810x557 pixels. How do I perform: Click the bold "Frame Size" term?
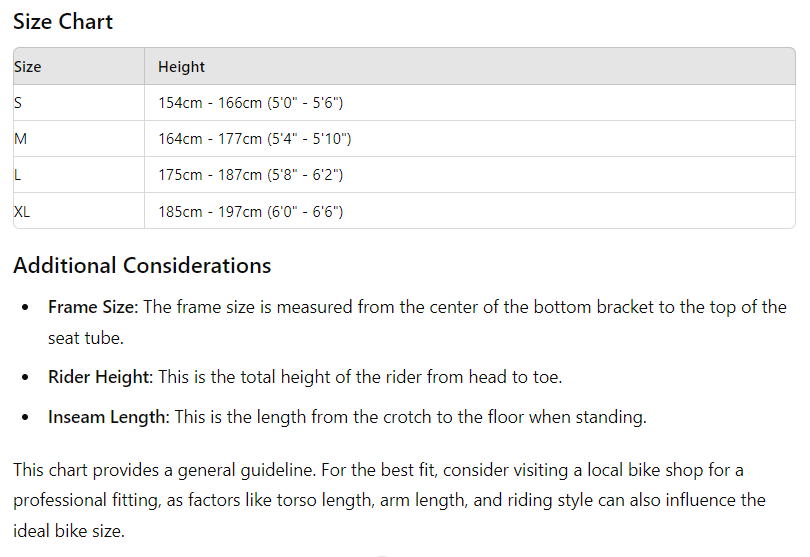[x=91, y=307]
